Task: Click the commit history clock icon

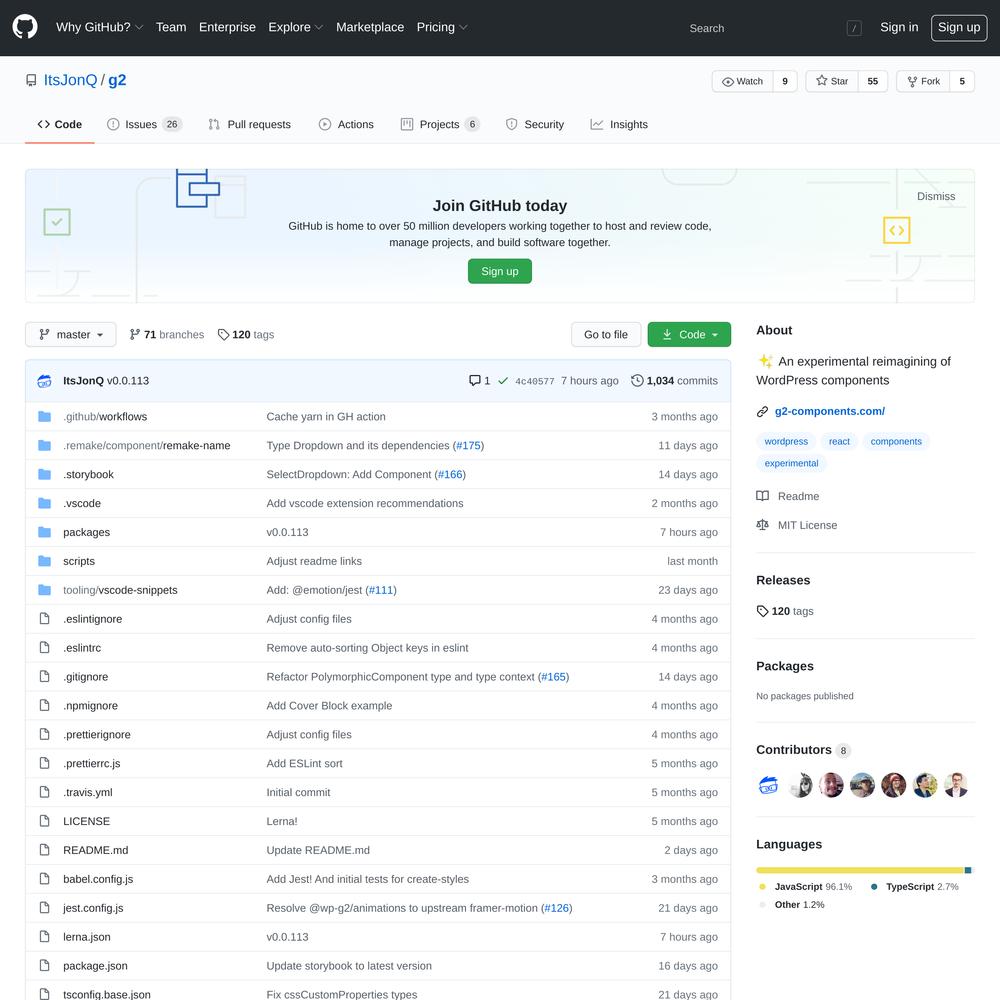Action: point(636,381)
